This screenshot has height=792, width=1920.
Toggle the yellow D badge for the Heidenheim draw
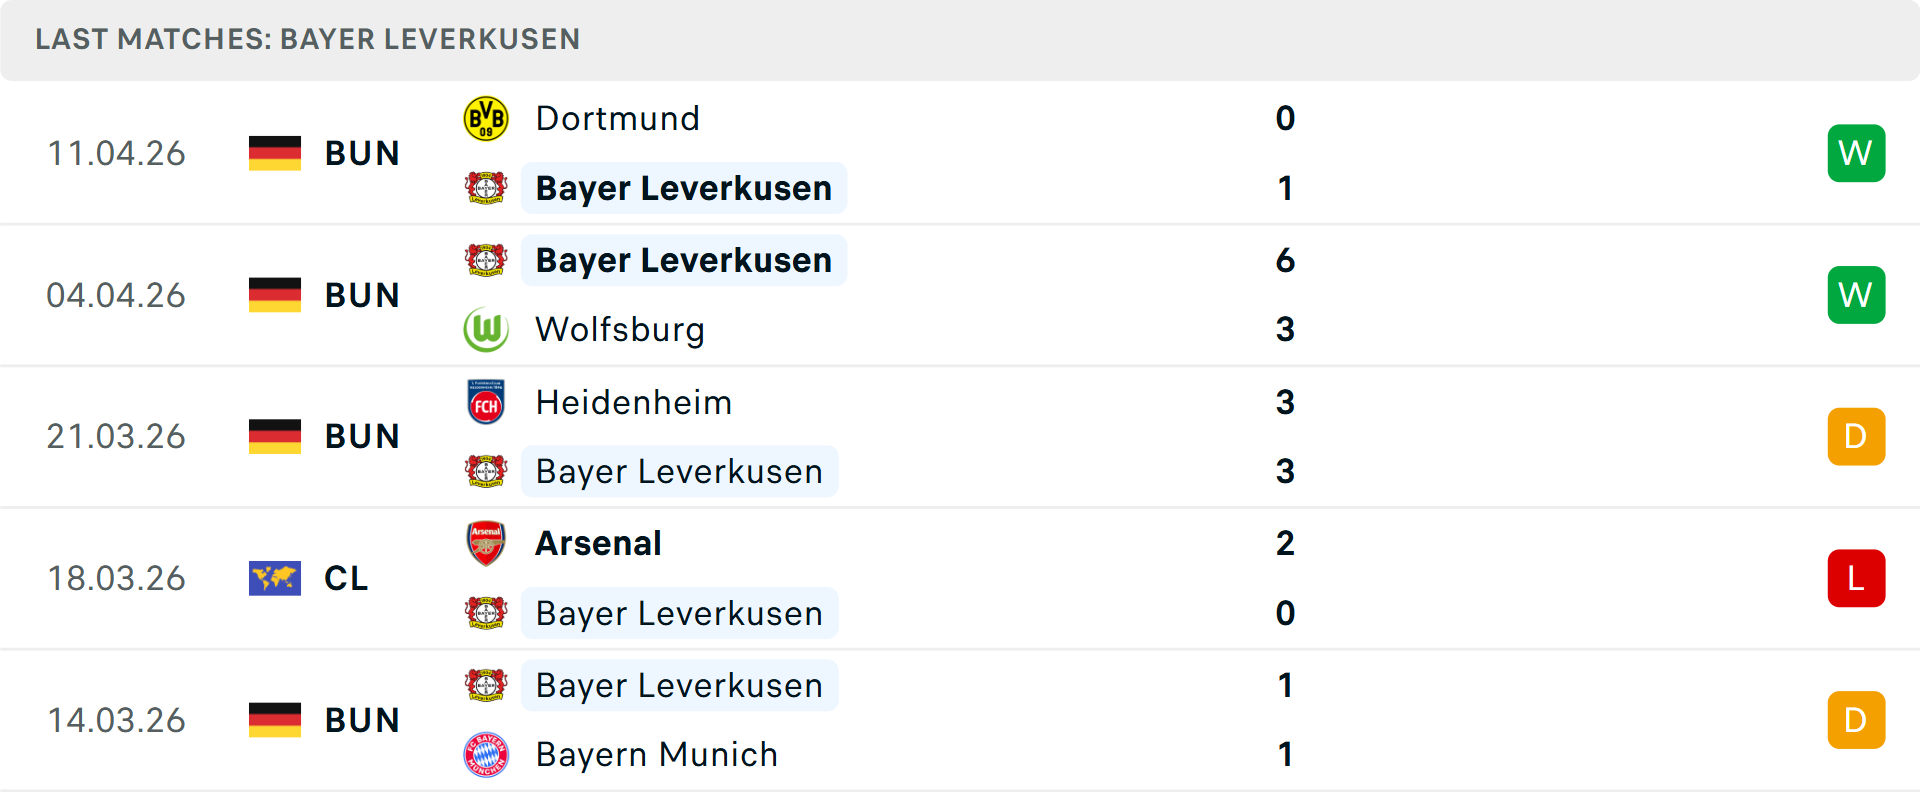(1856, 436)
